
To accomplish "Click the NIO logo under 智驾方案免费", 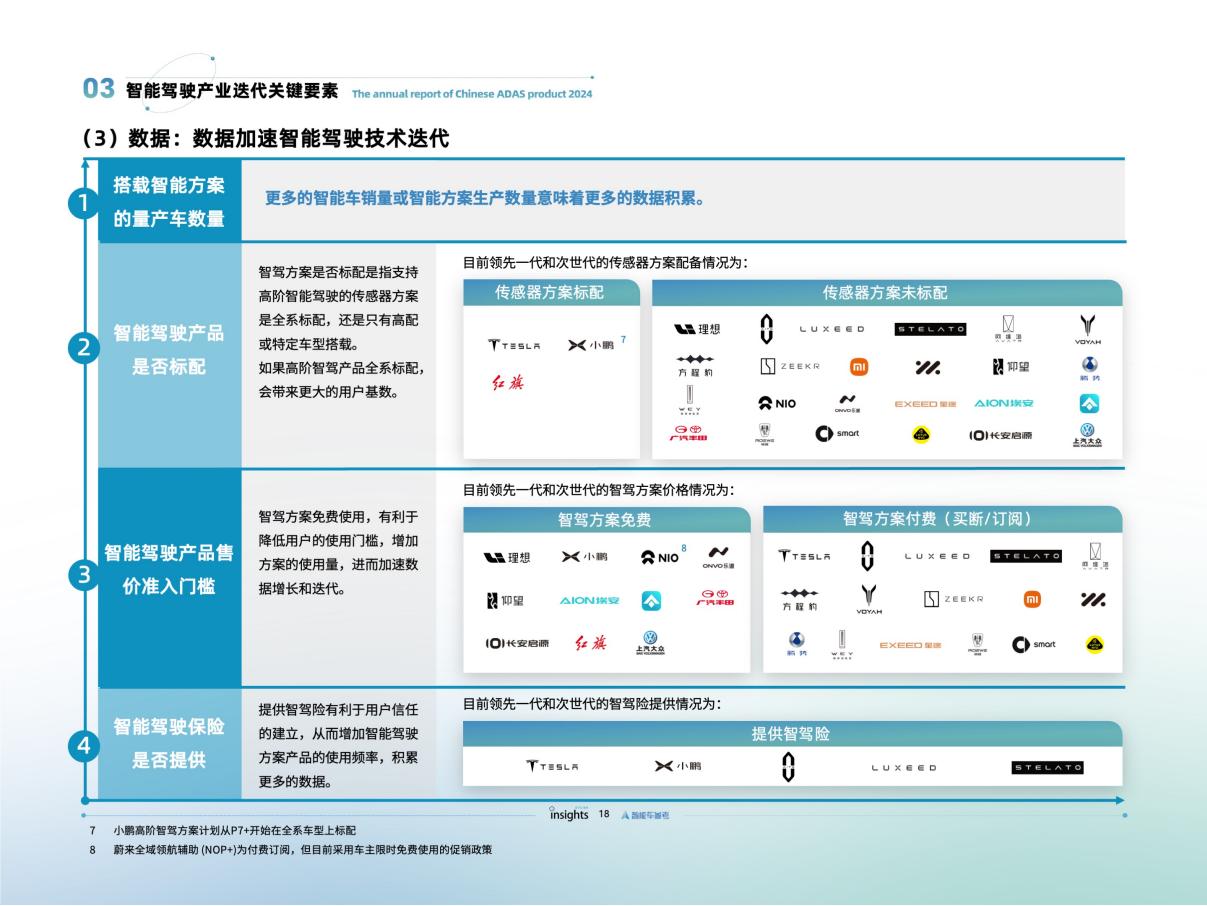I will [660, 557].
